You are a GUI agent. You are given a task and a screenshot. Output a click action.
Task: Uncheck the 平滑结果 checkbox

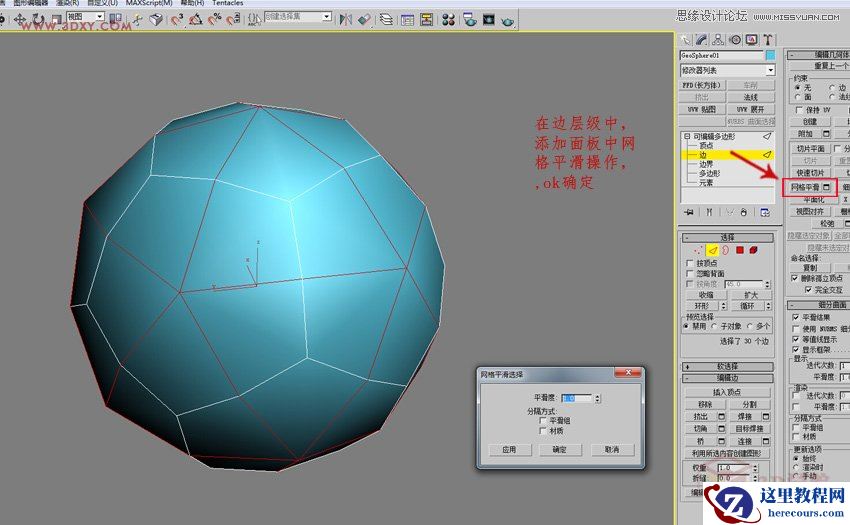pos(796,317)
